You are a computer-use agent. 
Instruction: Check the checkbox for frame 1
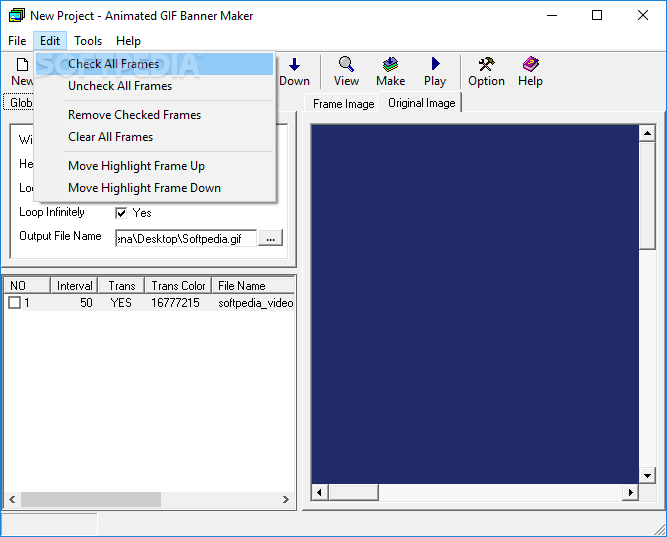14,303
